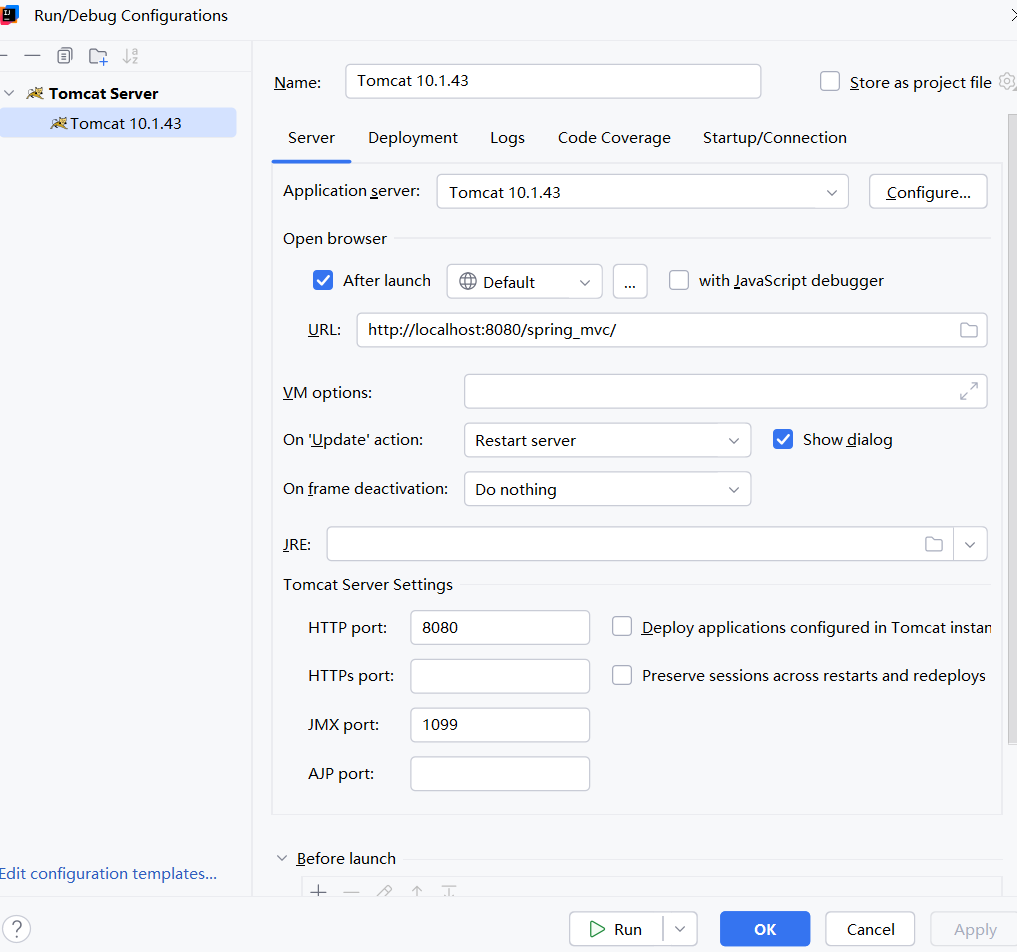Browse for JRE folder
The width and height of the screenshot is (1017, 952).
coord(933,544)
